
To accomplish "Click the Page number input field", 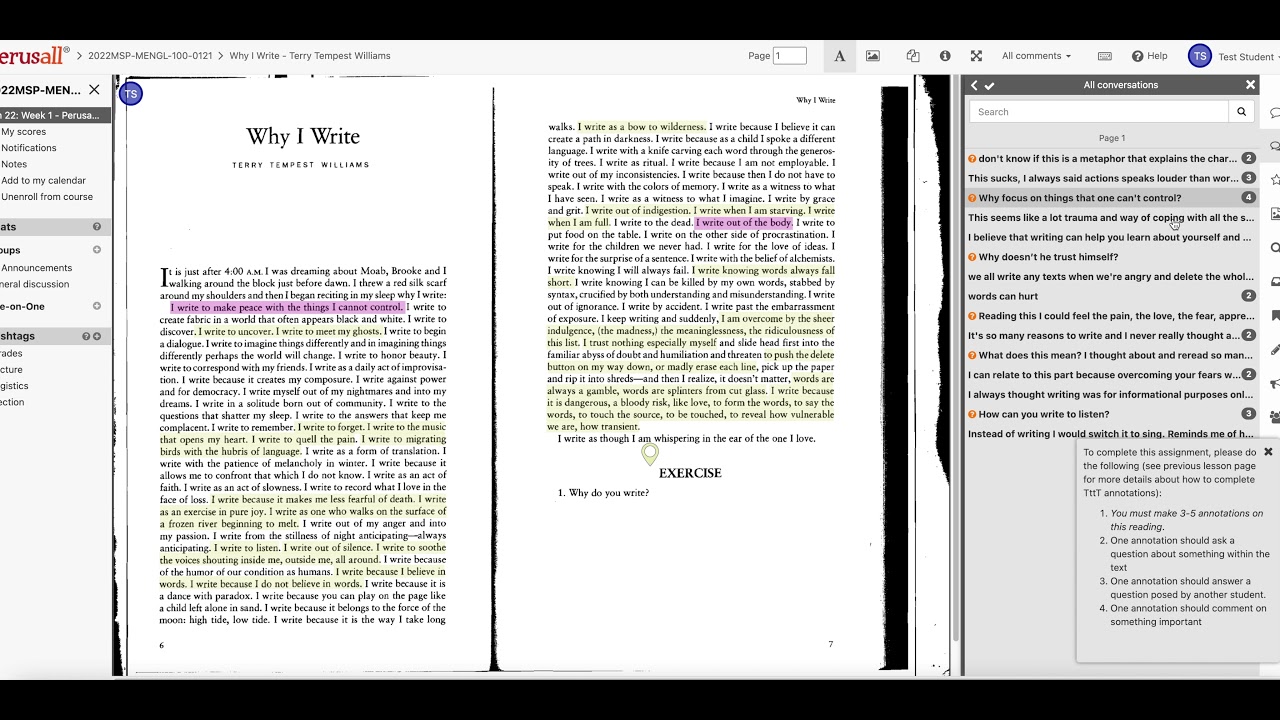I will (790, 56).
